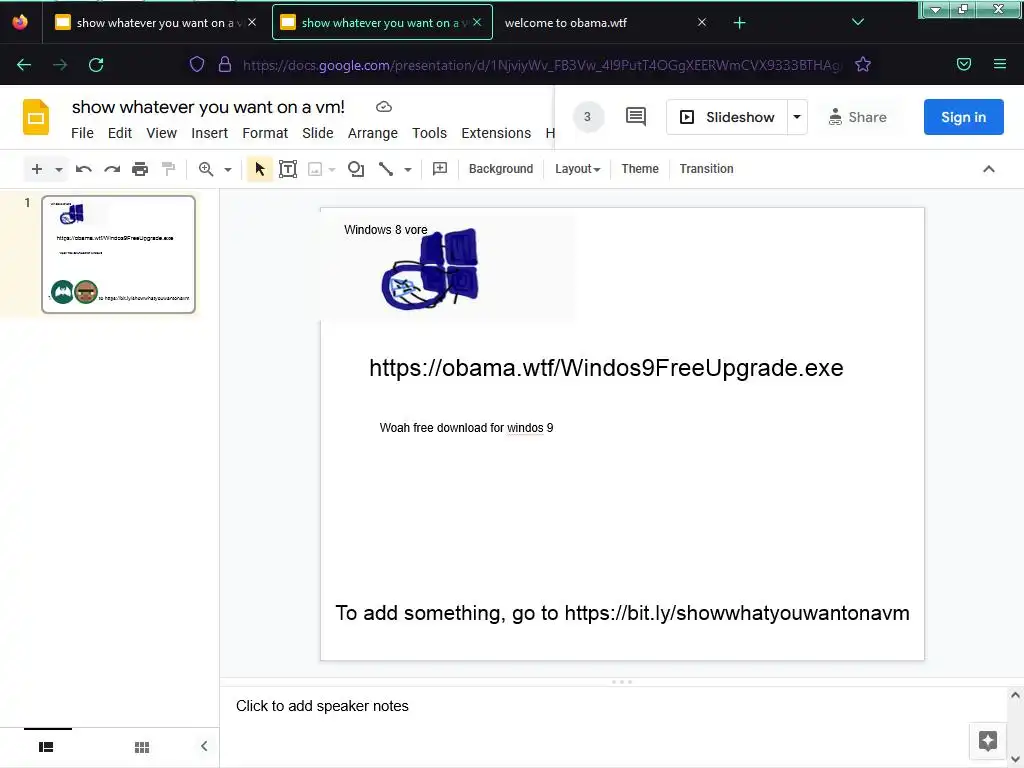Open the File menu
Screen dimensions: 1024x768
(x=82, y=133)
